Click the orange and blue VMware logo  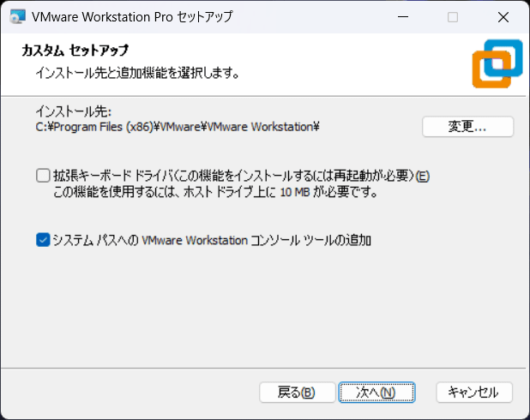497,64
